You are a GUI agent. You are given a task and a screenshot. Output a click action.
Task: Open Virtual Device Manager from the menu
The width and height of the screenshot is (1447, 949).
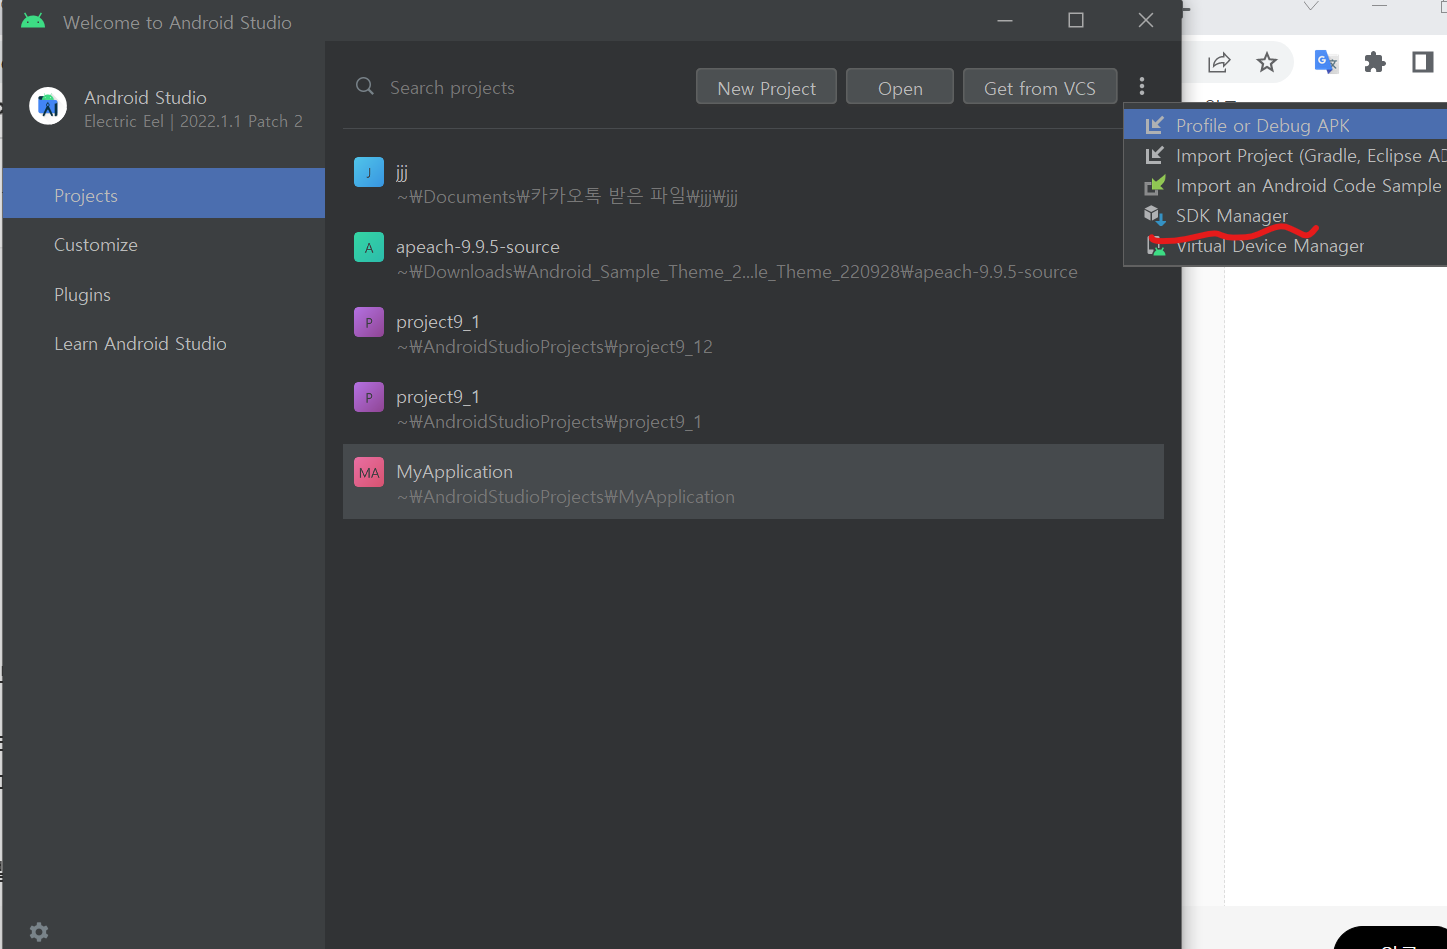[1285, 246]
